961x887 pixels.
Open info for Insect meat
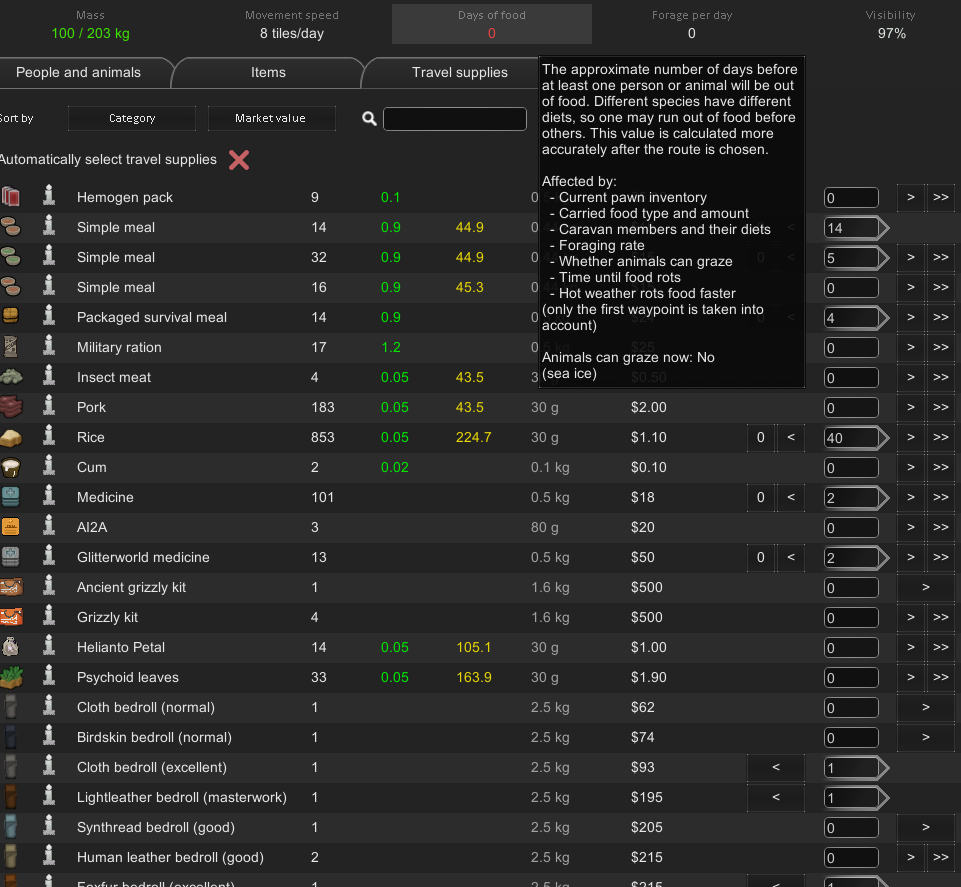(49, 377)
